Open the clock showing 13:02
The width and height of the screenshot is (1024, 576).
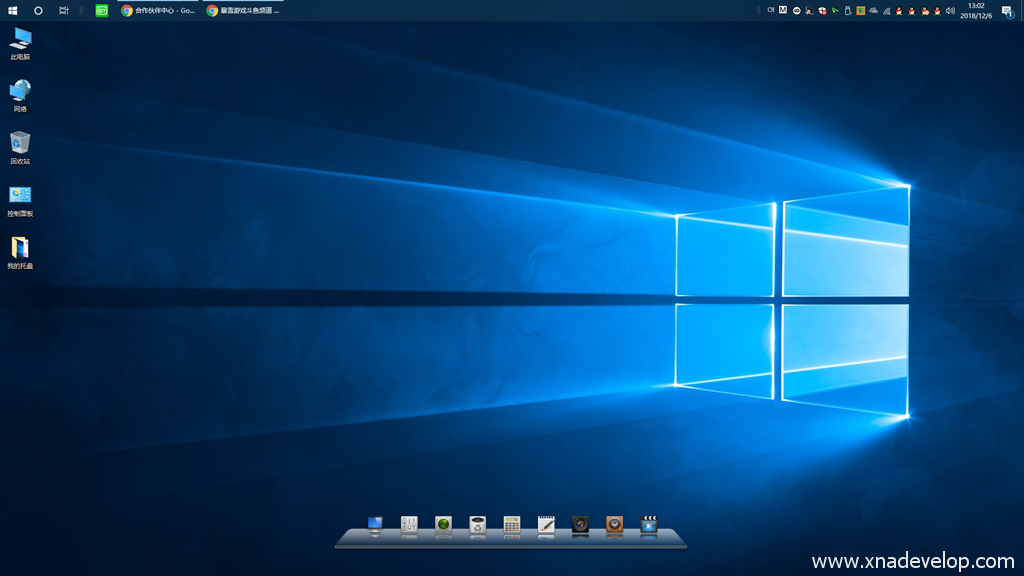tap(977, 10)
